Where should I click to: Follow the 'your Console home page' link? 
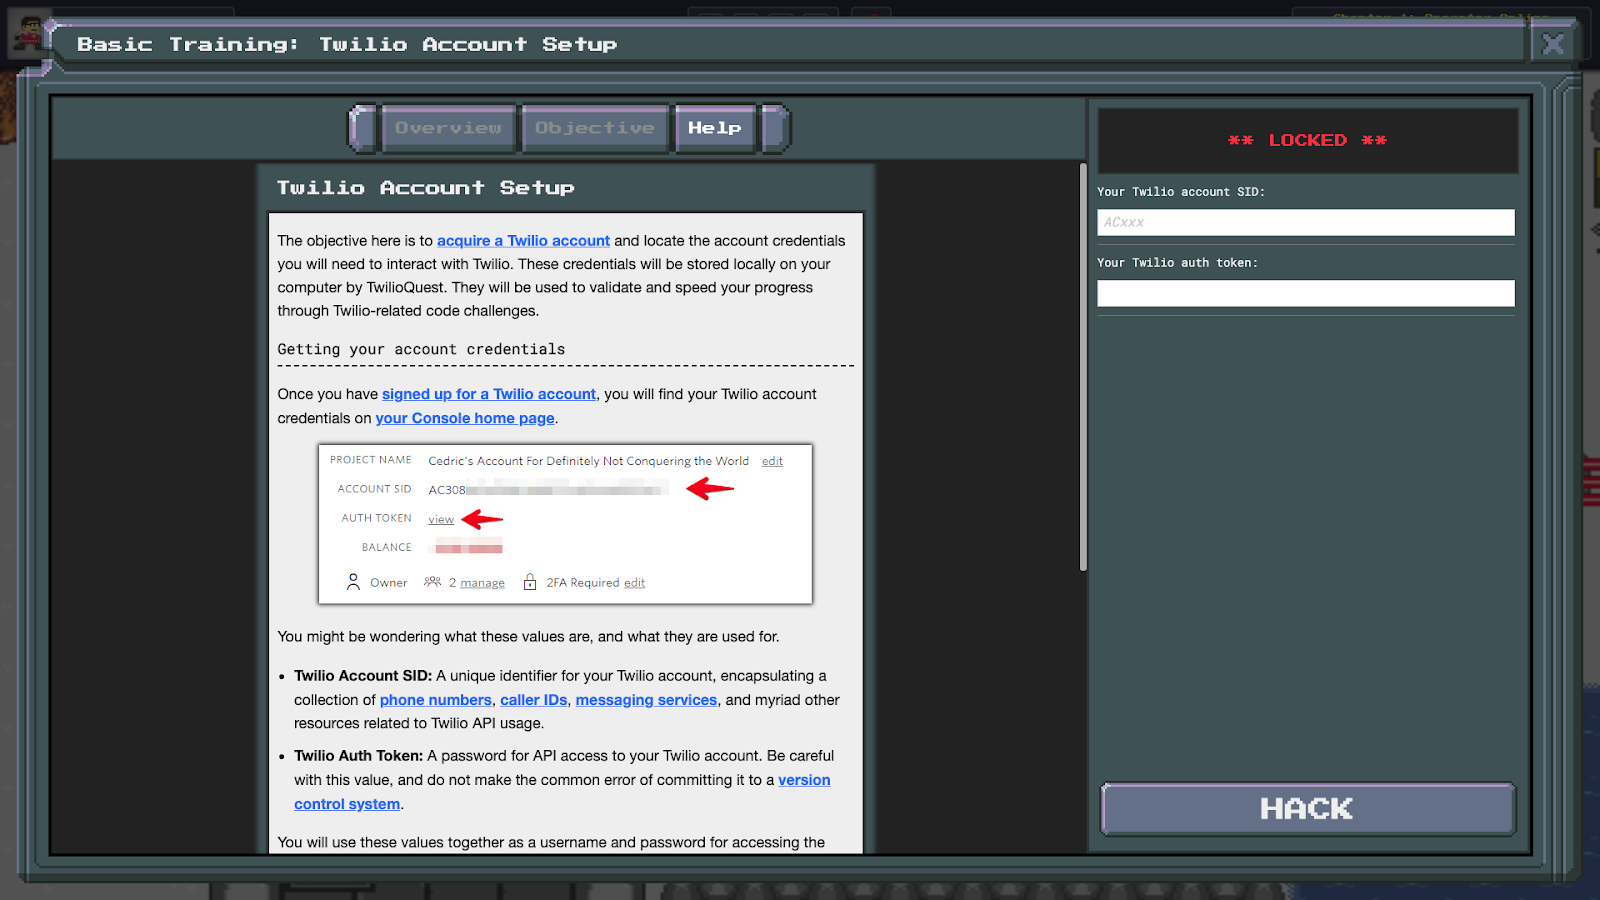tap(465, 418)
